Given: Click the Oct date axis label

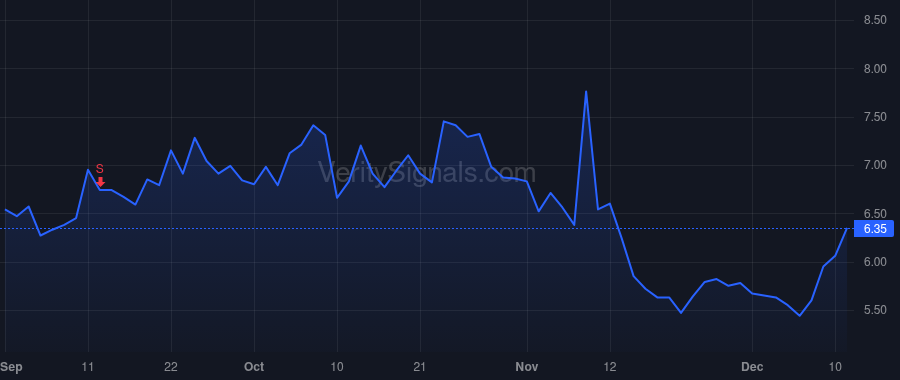Looking at the screenshot, I should pos(254,367).
